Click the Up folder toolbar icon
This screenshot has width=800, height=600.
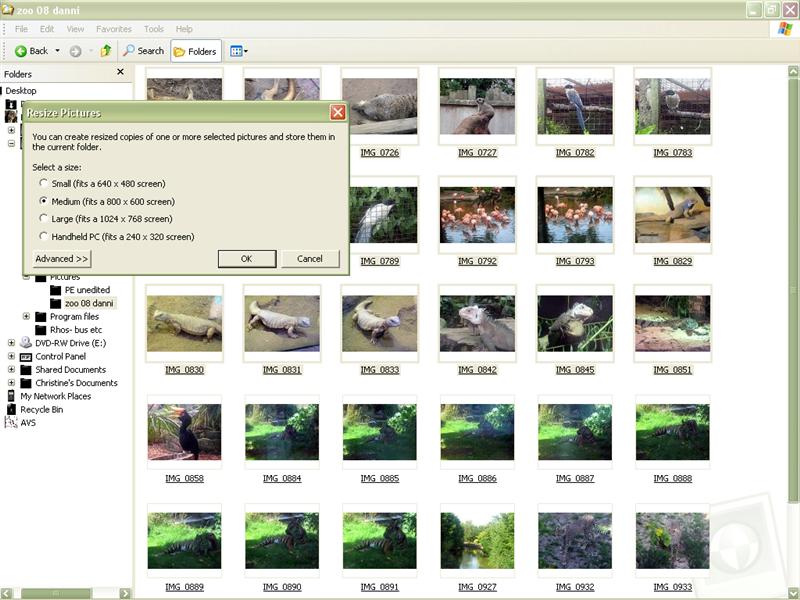point(106,51)
